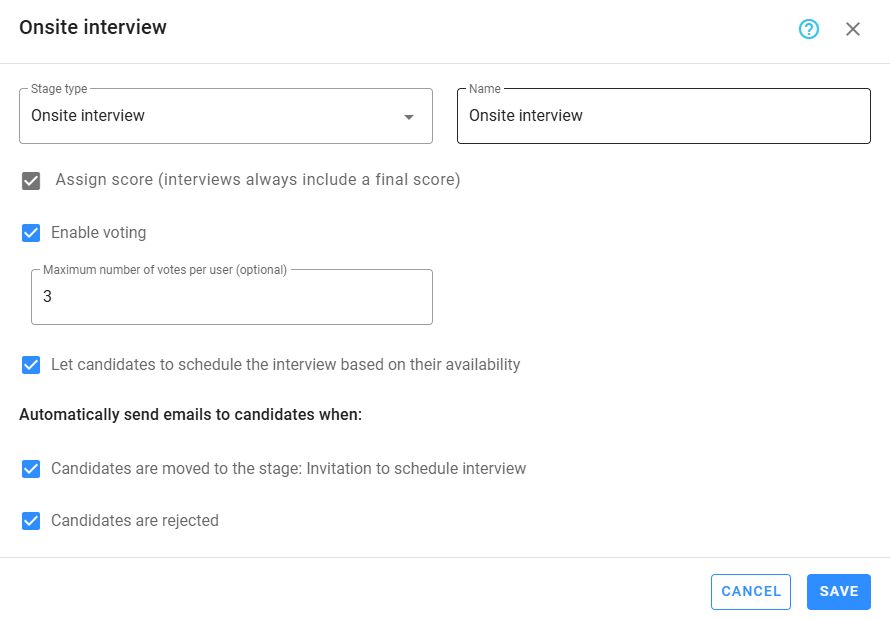Image resolution: width=890 pixels, height=619 pixels.
Task: Click the 'Assign score' label text
Action: pyautogui.click(x=257, y=180)
